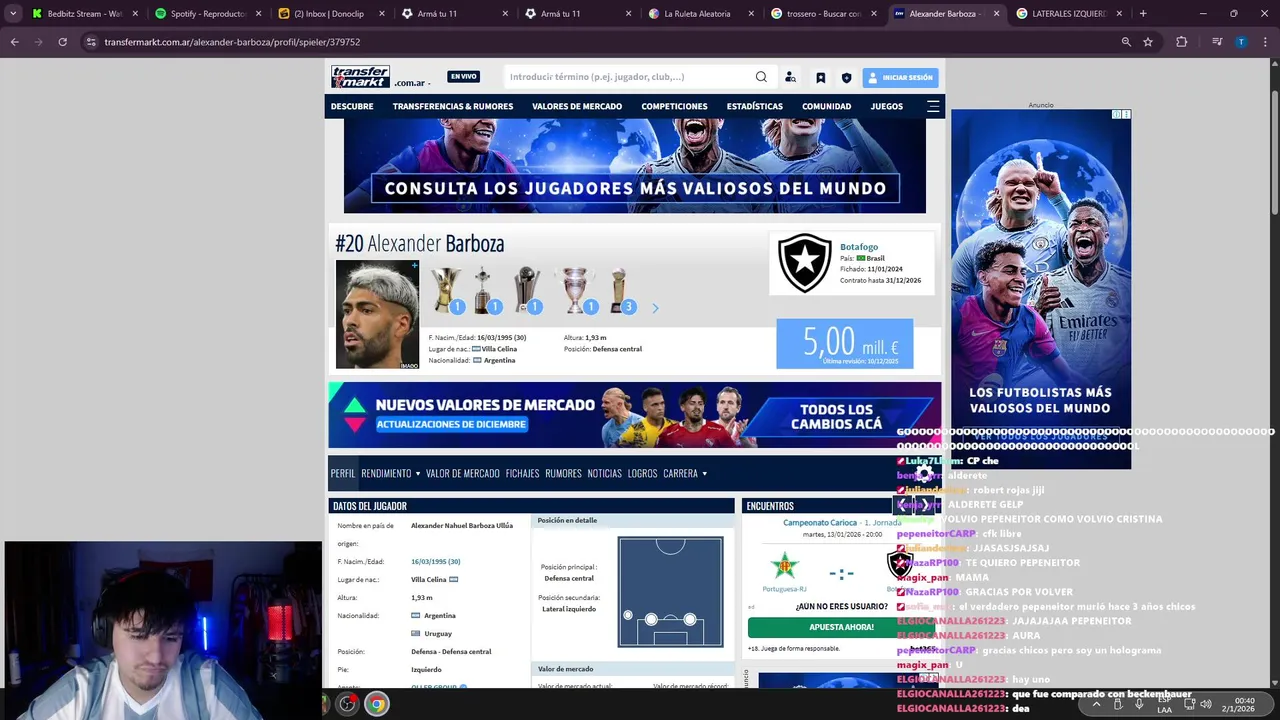Bookmark this page with the star icon

pos(1148,42)
